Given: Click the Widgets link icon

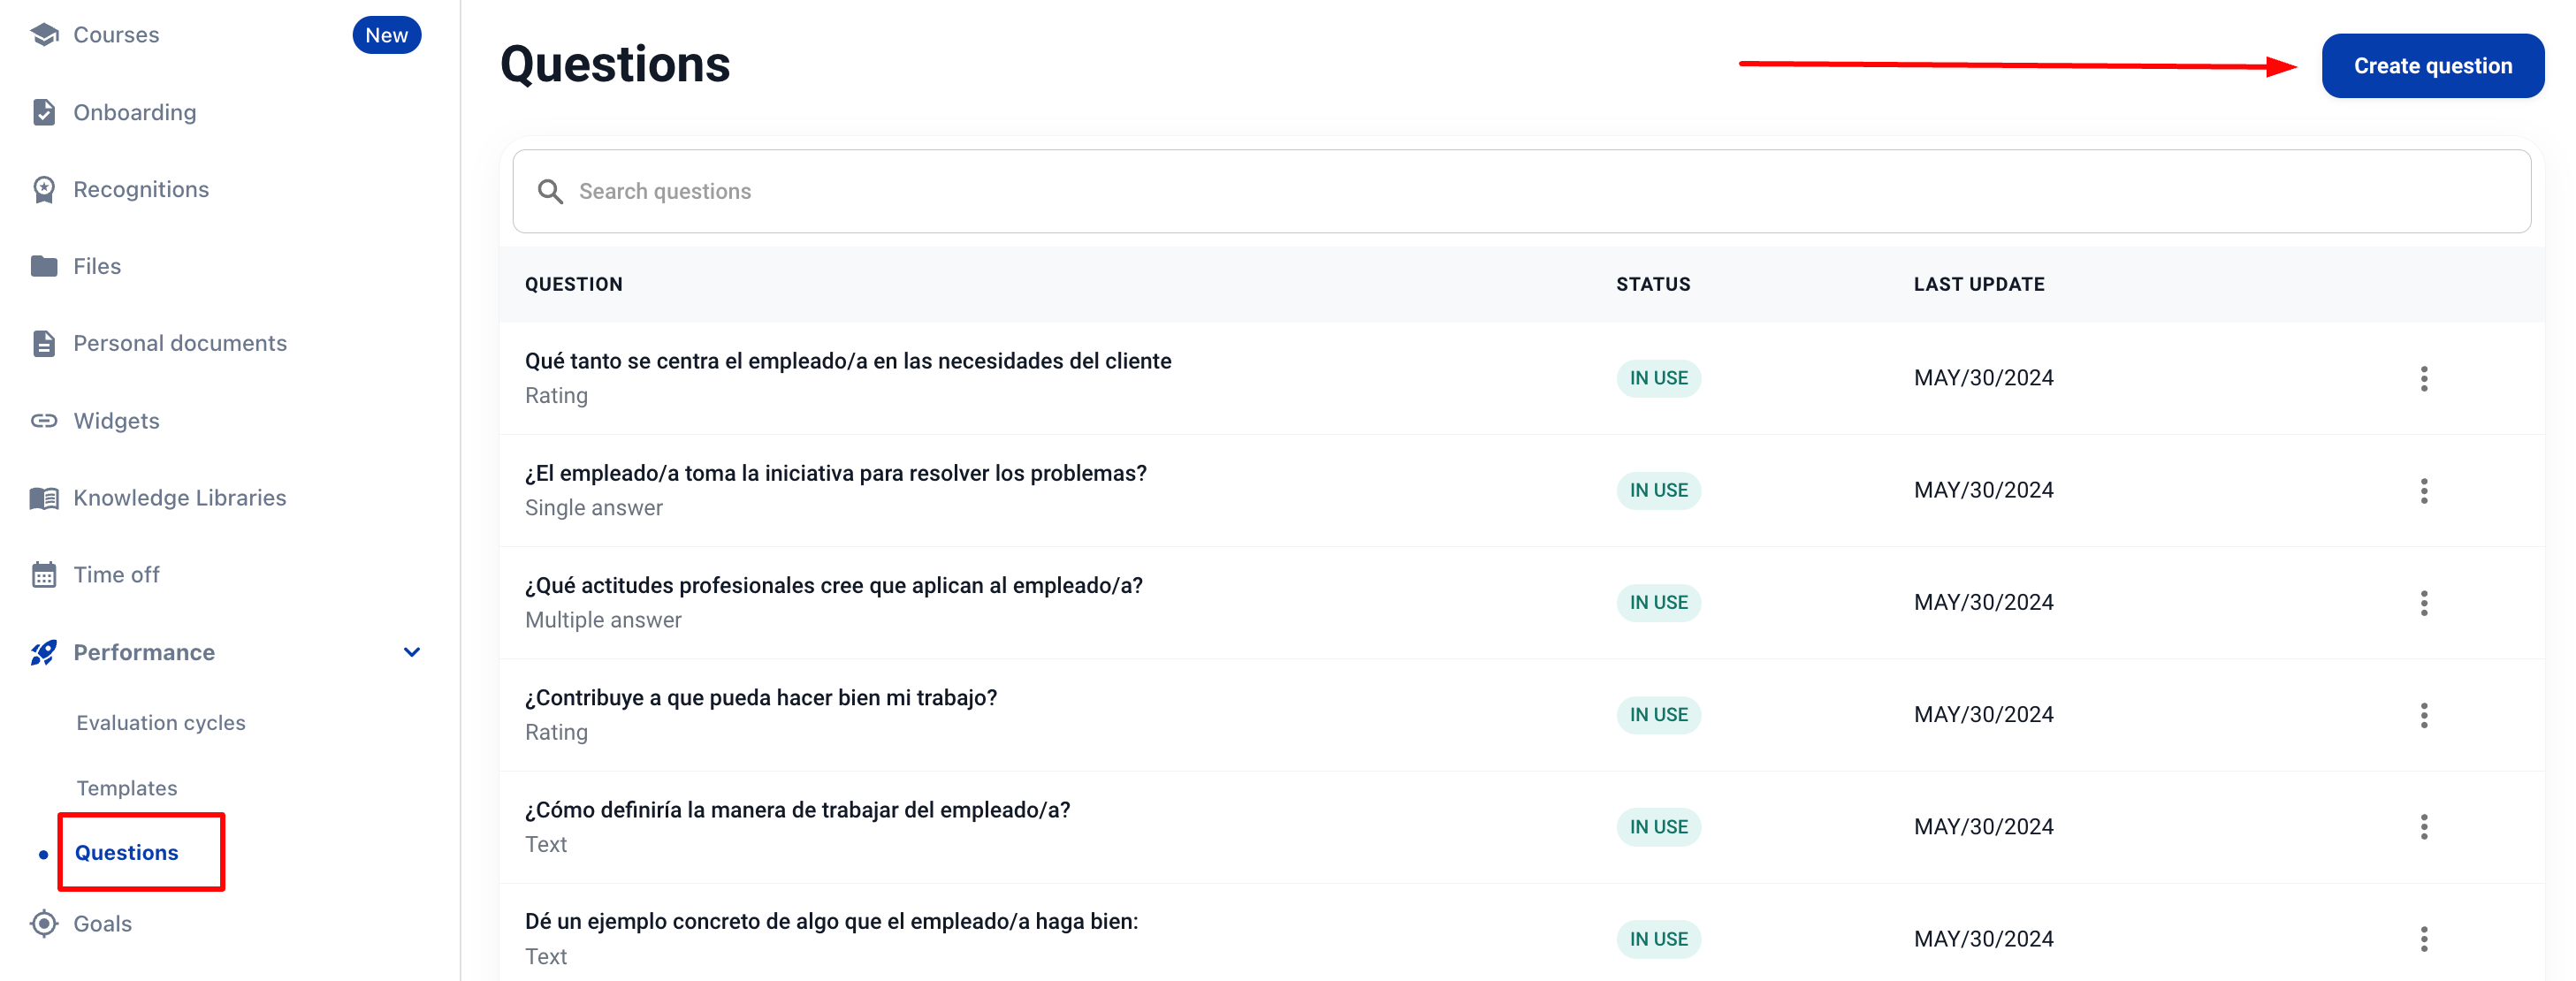Looking at the screenshot, I should point(44,420).
